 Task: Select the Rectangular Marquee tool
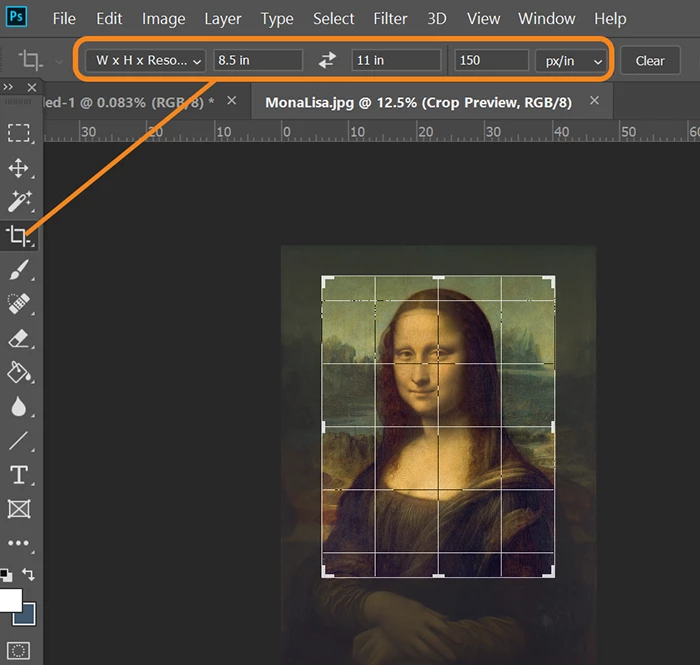coord(18,133)
